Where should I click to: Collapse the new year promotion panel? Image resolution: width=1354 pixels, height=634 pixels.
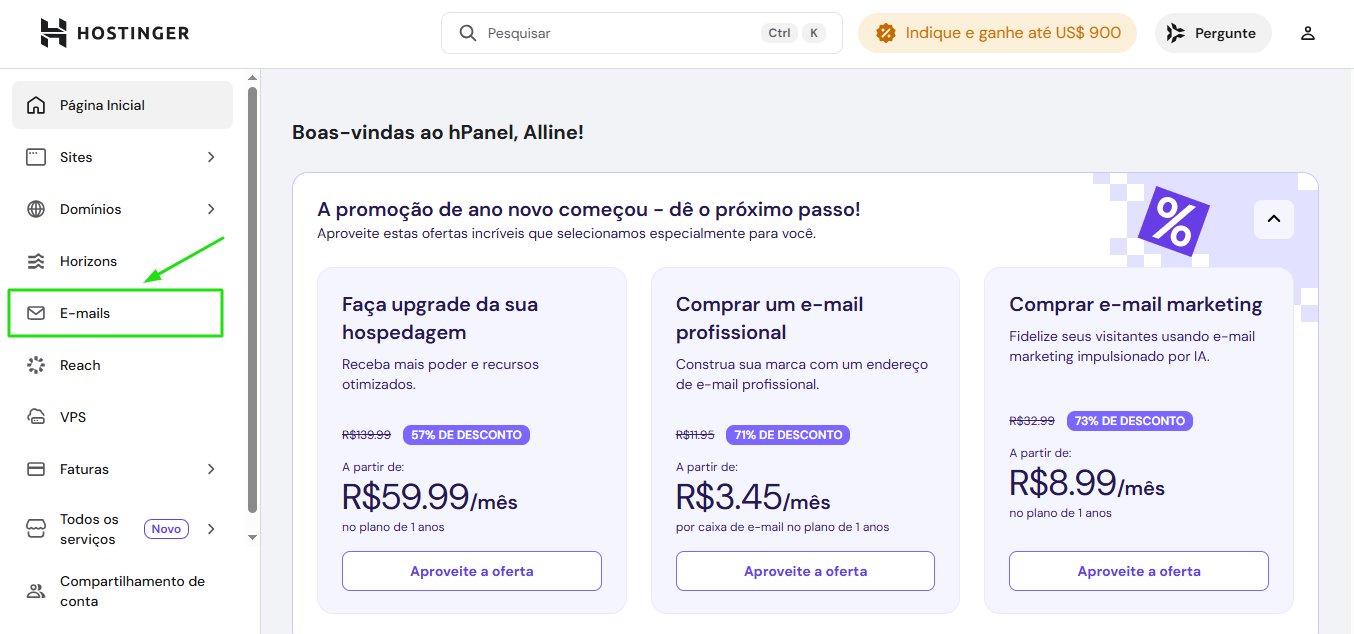pos(1273,220)
